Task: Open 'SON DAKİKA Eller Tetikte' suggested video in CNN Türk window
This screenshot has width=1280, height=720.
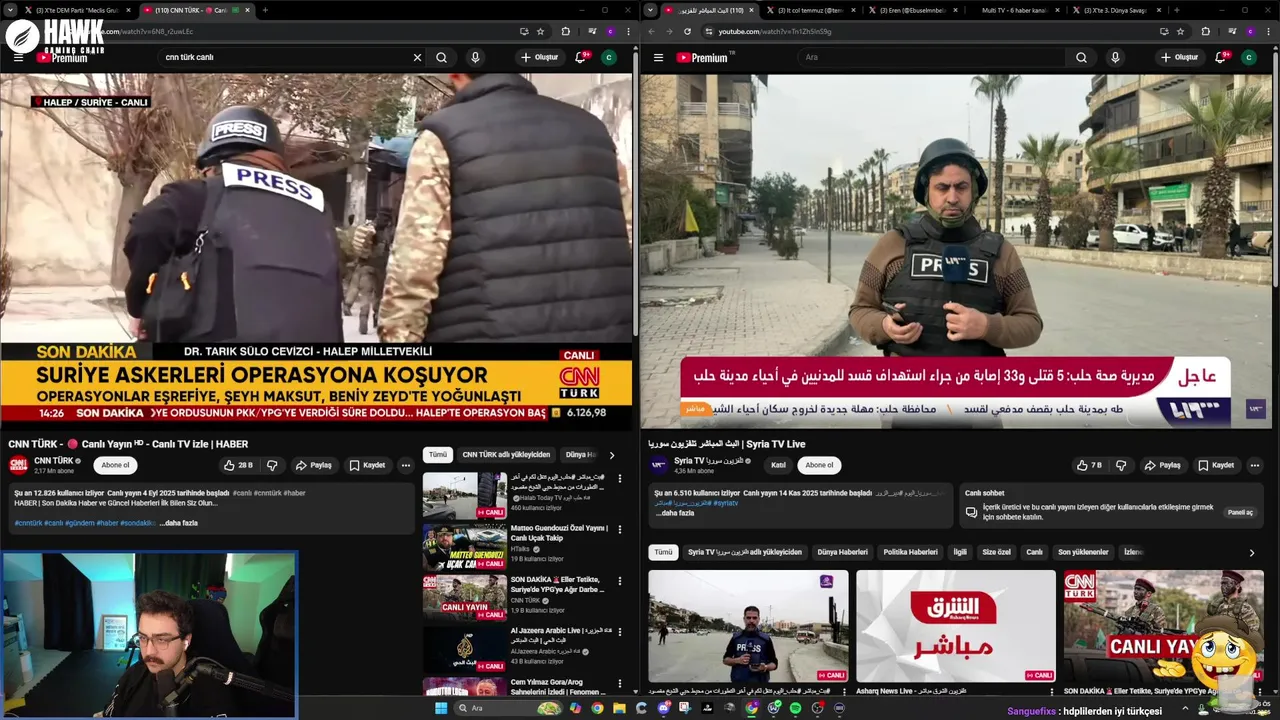Action: [x=465, y=596]
